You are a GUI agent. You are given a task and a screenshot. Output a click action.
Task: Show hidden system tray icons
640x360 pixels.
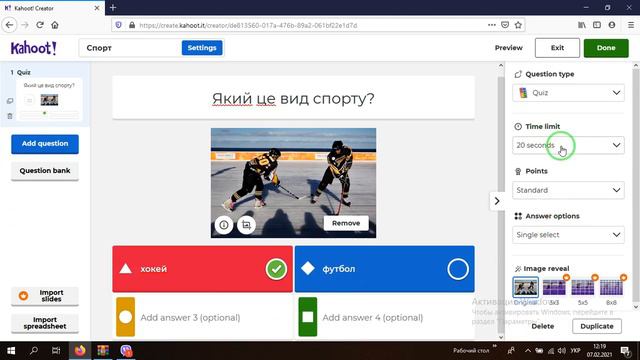pos(528,351)
